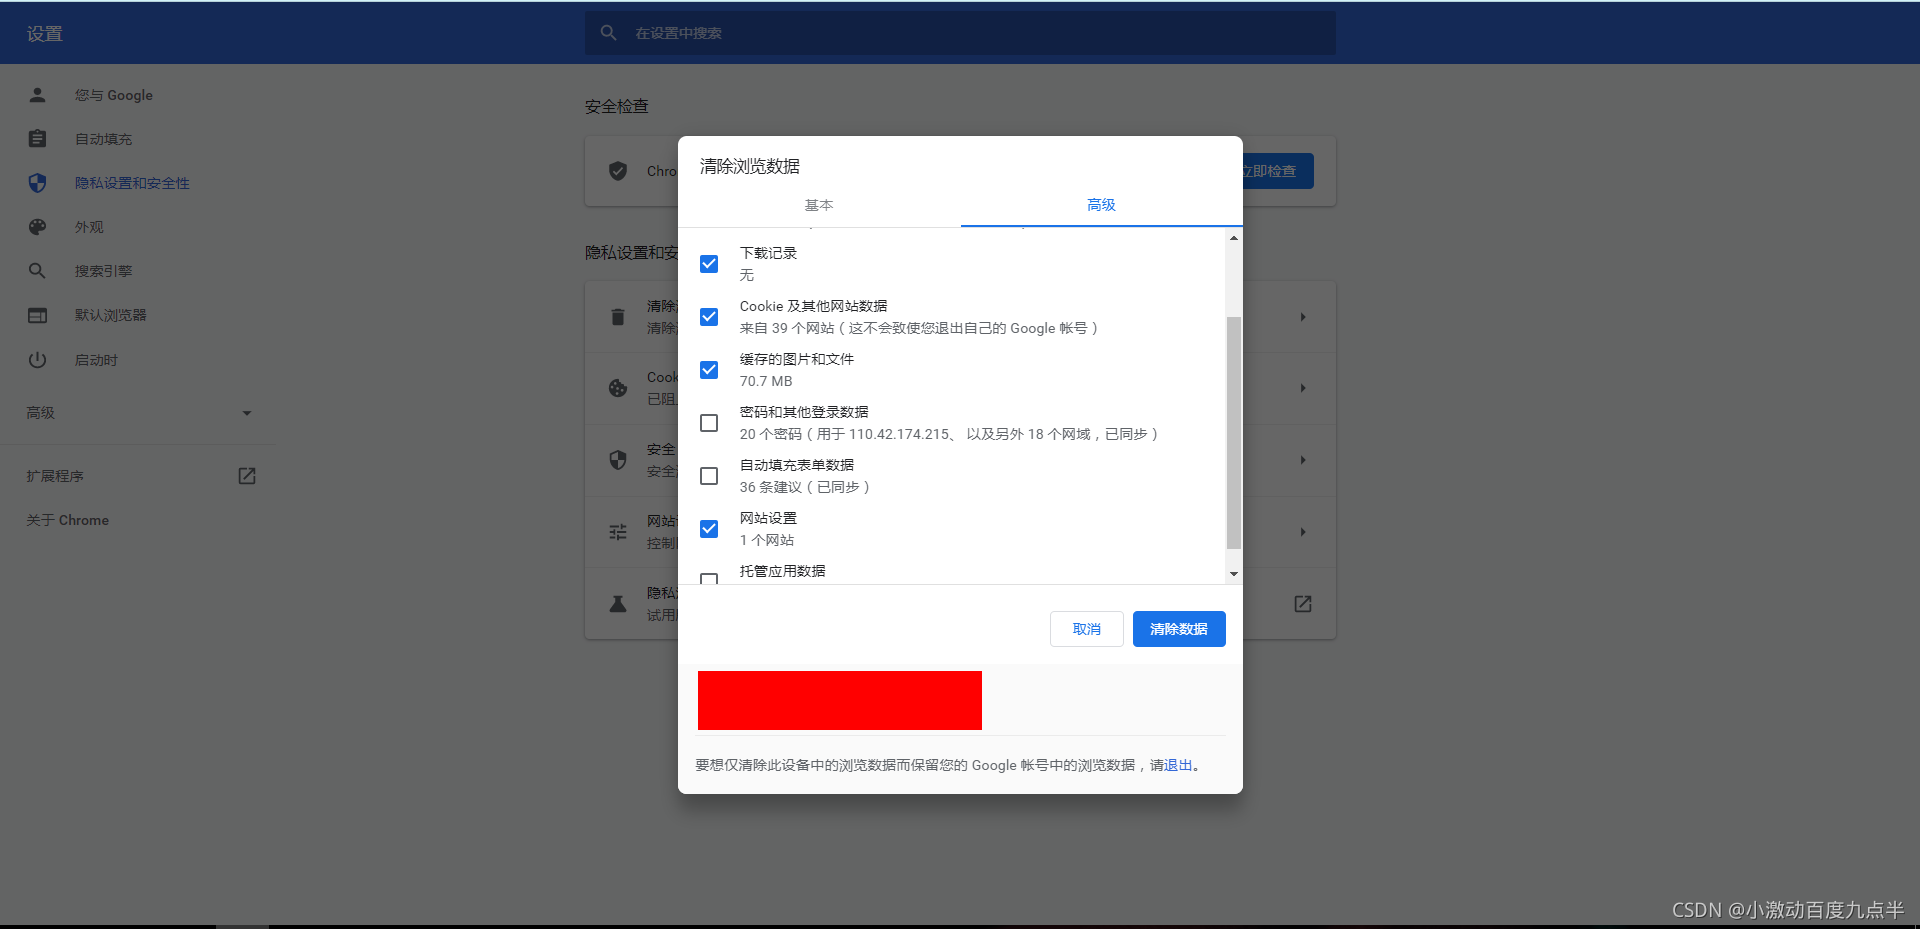Click the trash icon in privacy list
The width and height of the screenshot is (1920, 929).
[618, 317]
